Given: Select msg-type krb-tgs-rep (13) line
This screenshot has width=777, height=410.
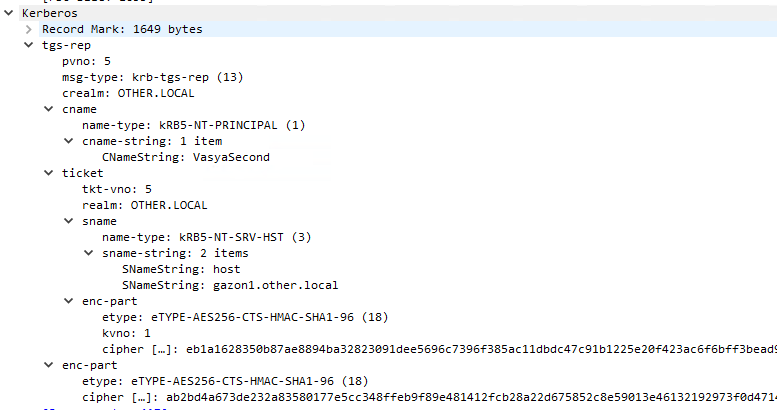Looking at the screenshot, I should click(x=153, y=77).
